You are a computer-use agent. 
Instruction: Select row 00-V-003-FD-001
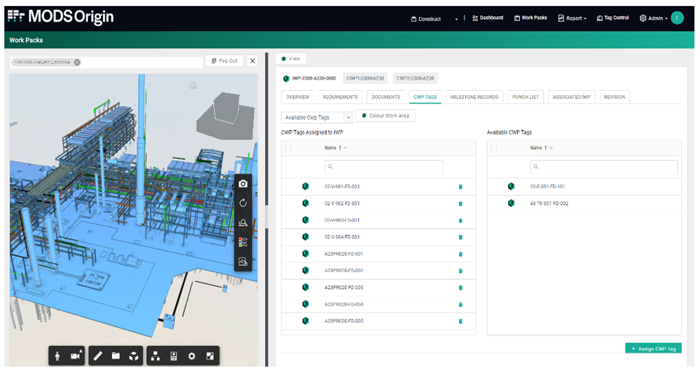pyautogui.click(x=379, y=220)
